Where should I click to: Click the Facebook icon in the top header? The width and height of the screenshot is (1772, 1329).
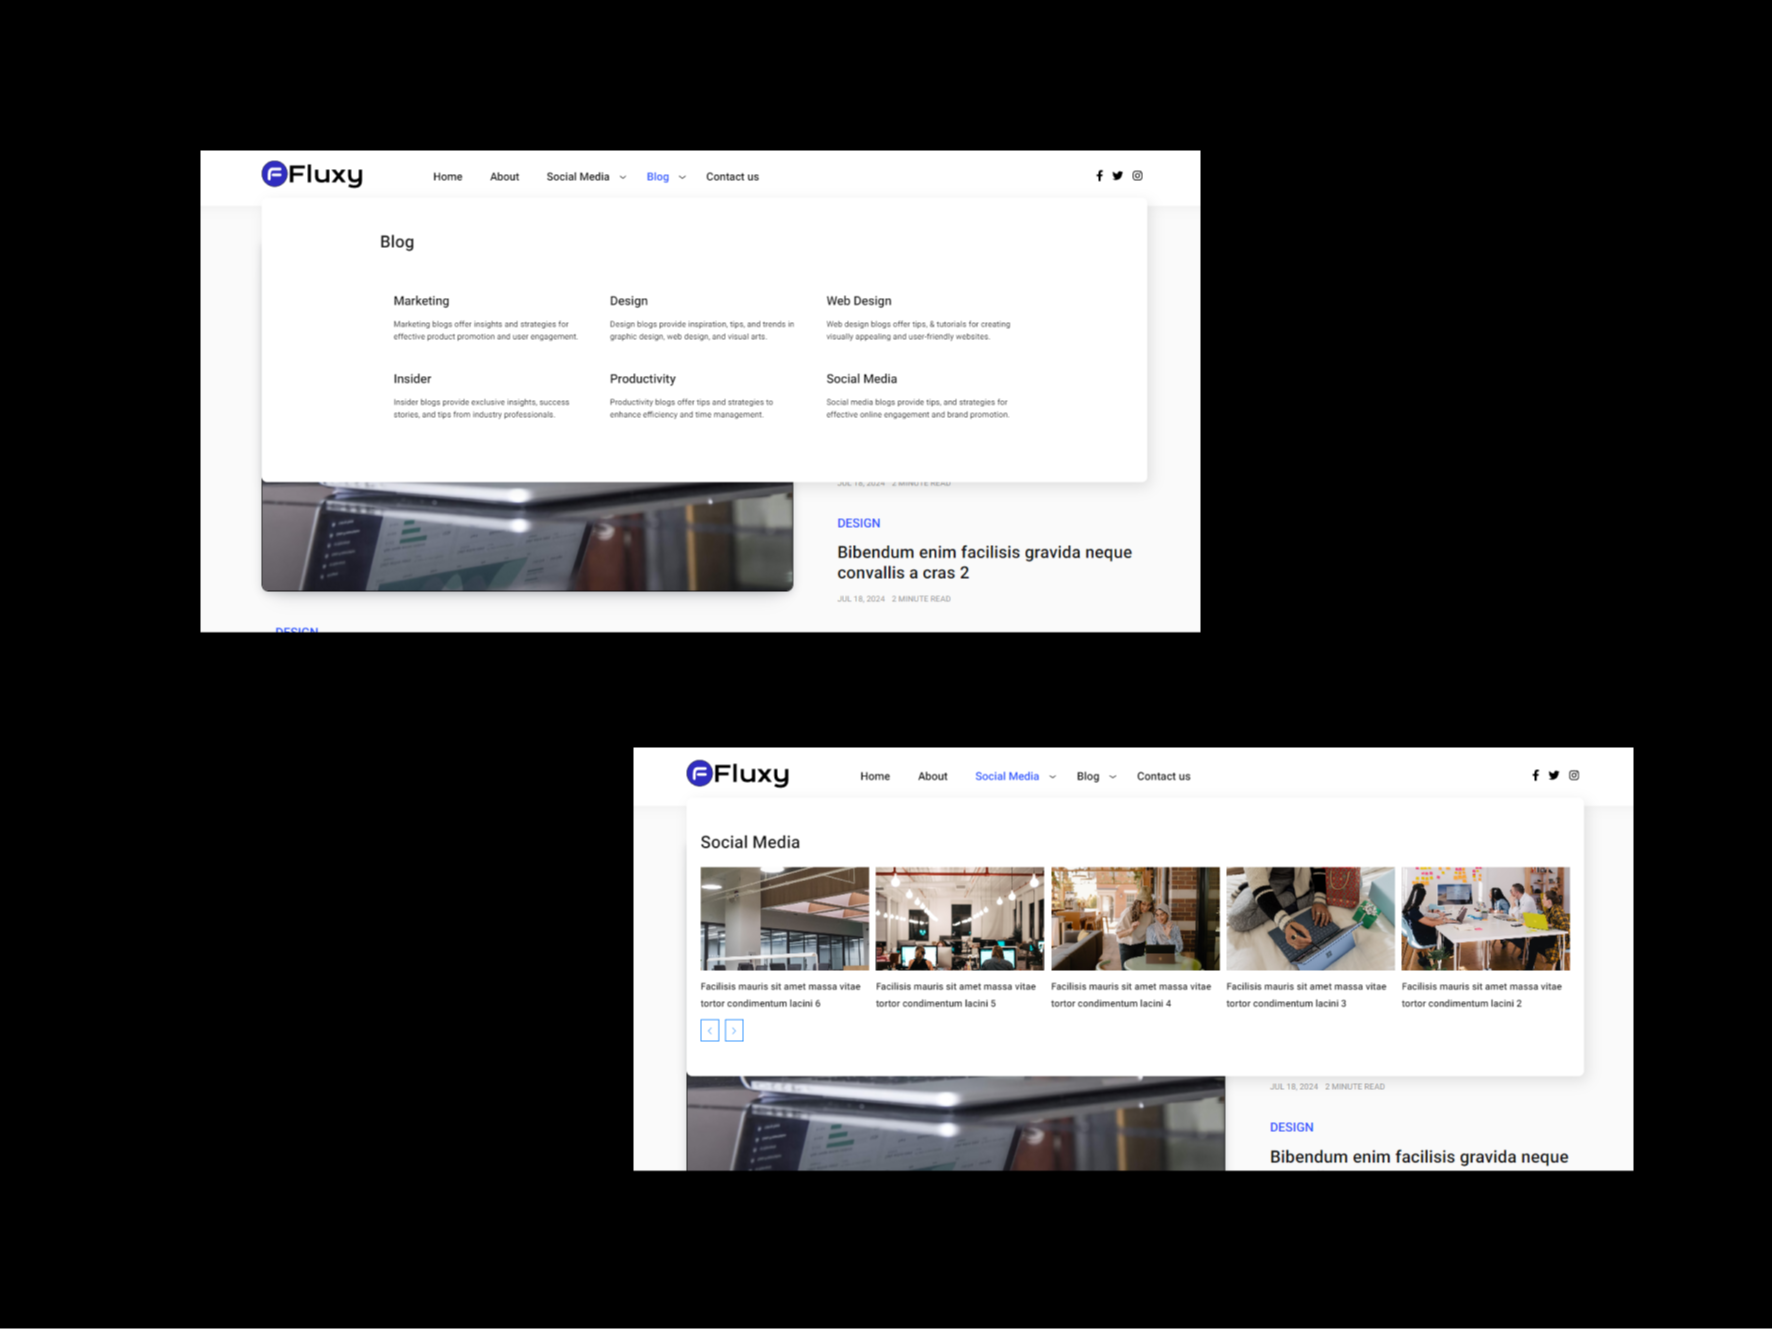1099,175
